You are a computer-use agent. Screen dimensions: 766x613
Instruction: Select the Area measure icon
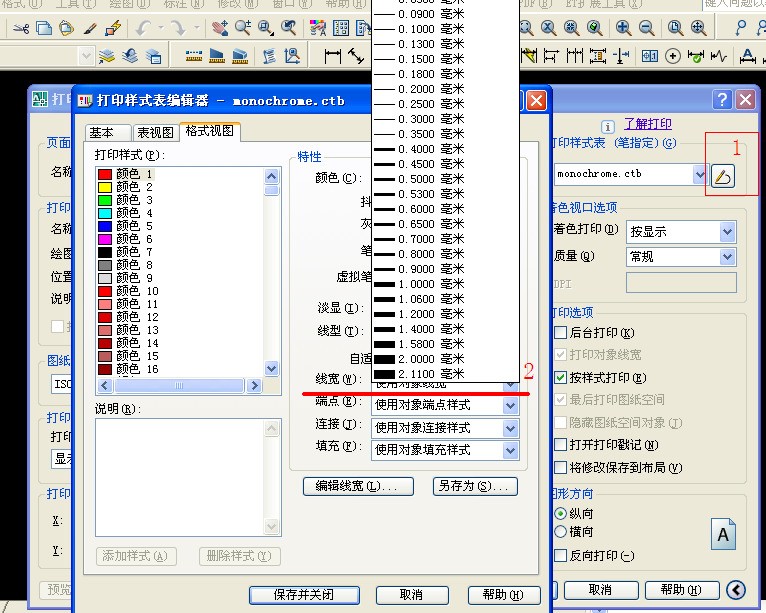217,57
